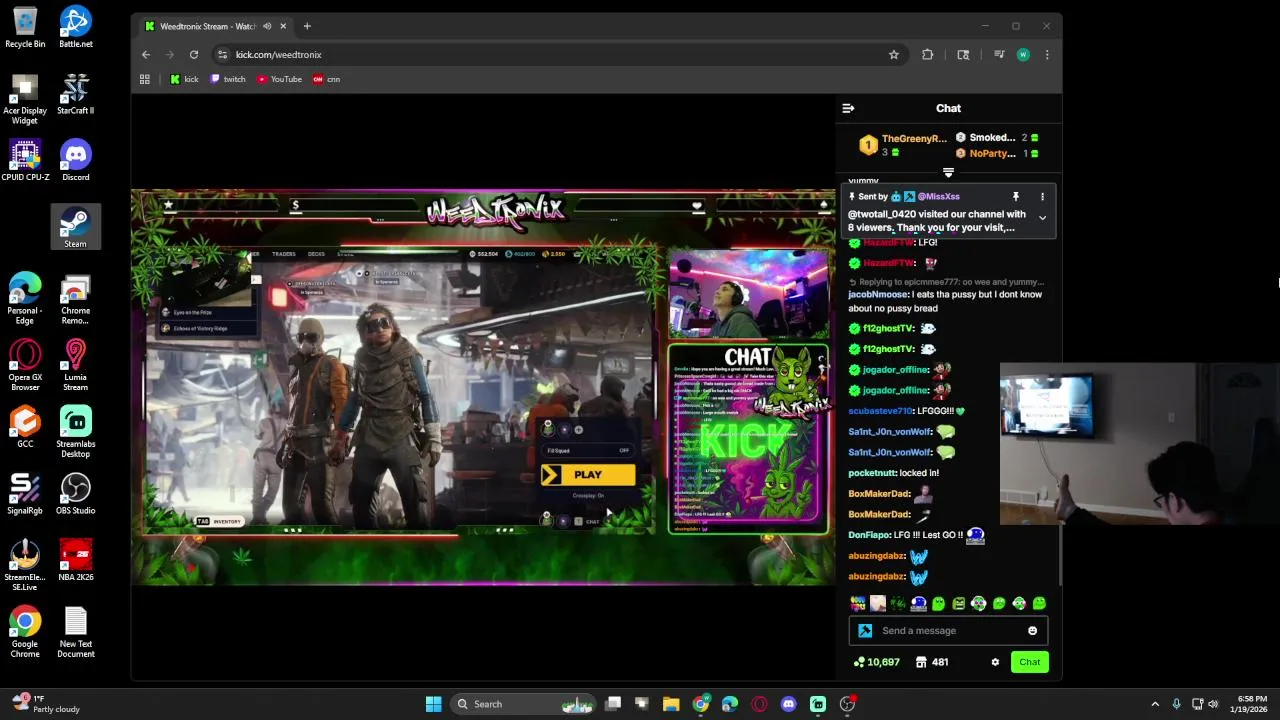The image size is (1280, 720).
Task: Insert the last green blob emote
Action: coord(1039,603)
